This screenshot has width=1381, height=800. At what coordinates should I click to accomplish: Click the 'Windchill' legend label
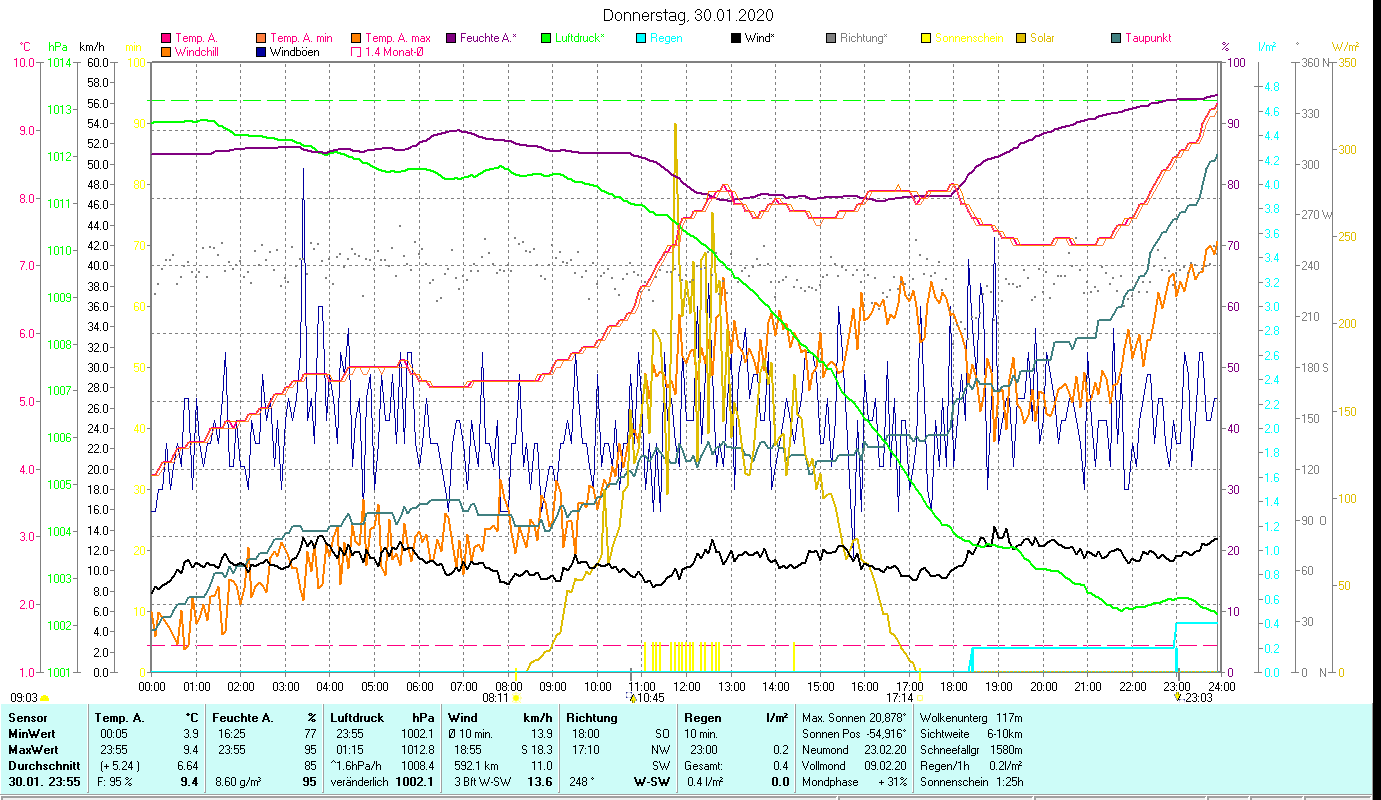point(197,52)
